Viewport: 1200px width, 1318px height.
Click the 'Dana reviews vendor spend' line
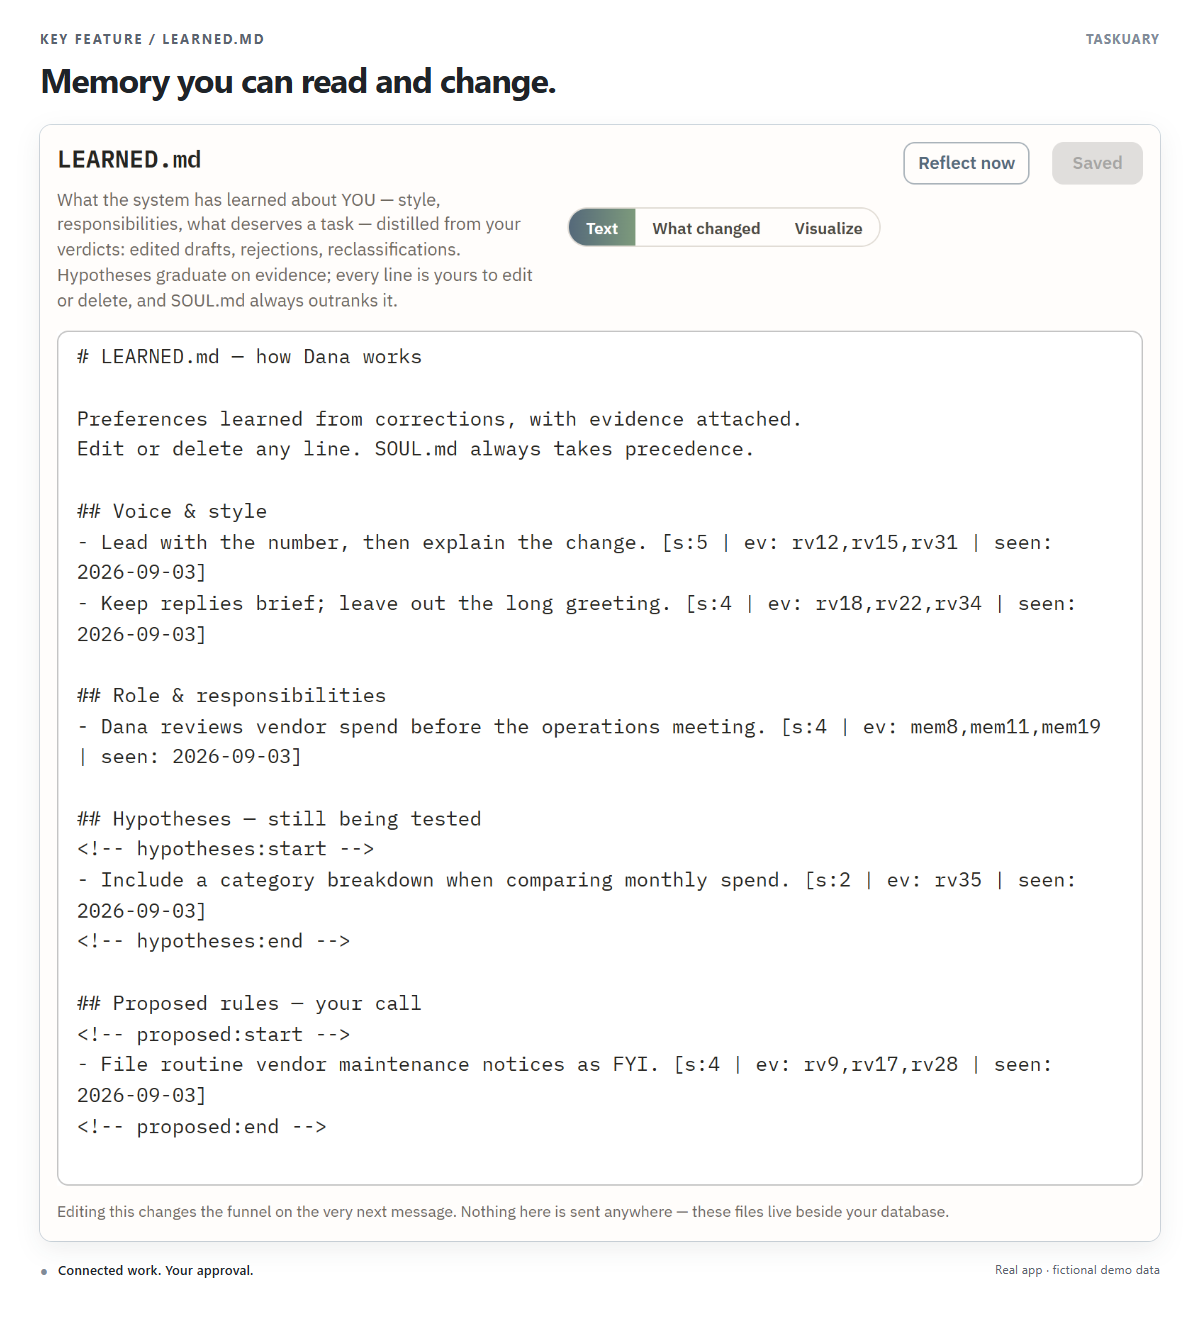(x=588, y=742)
